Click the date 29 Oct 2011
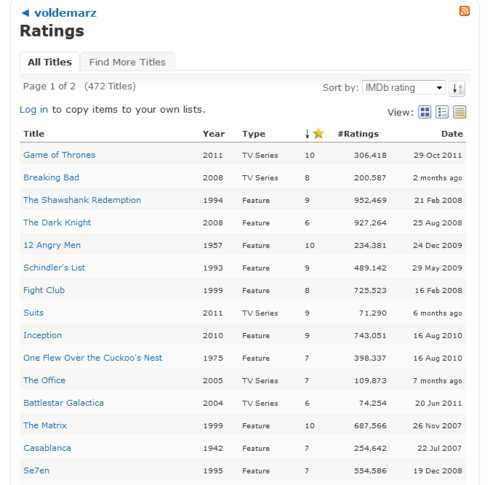 click(438, 155)
